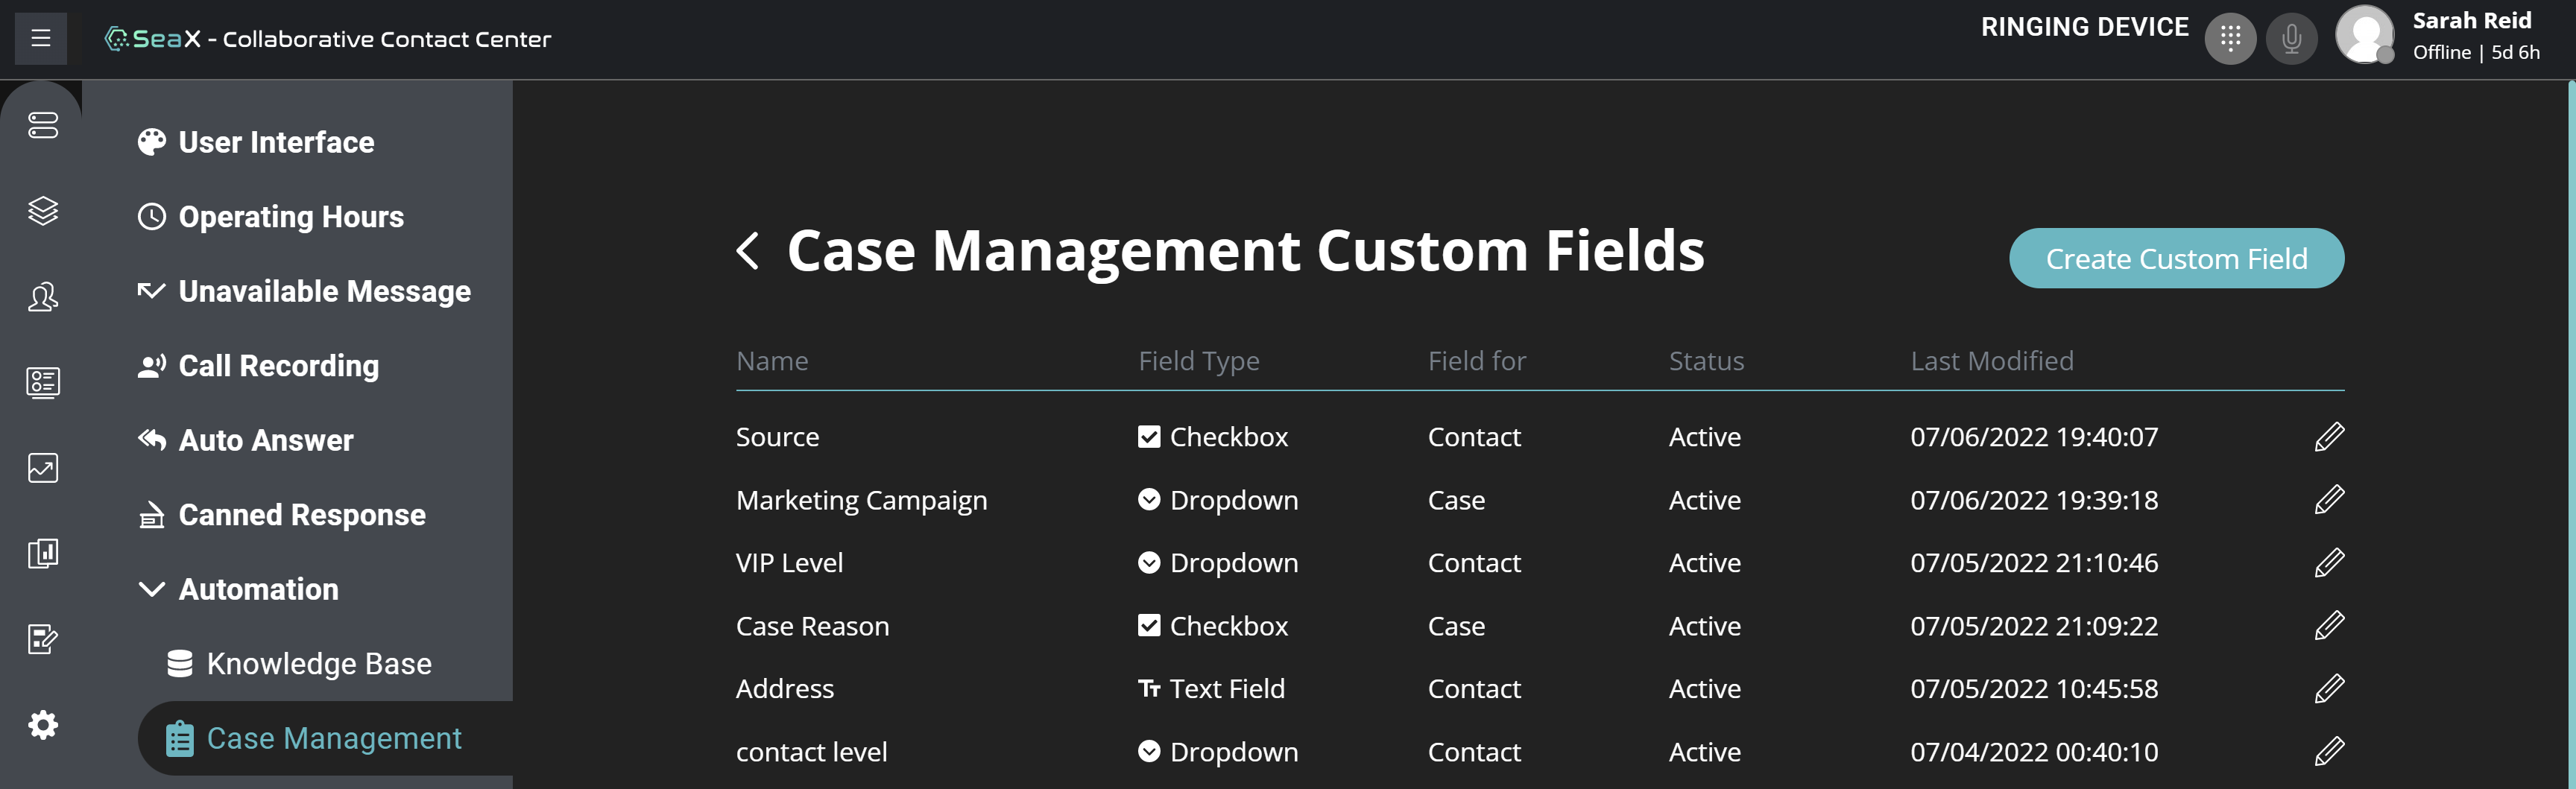Viewport: 2576px width, 789px height.
Task: Select Knowledge Base in the sidebar
Action: [318, 664]
